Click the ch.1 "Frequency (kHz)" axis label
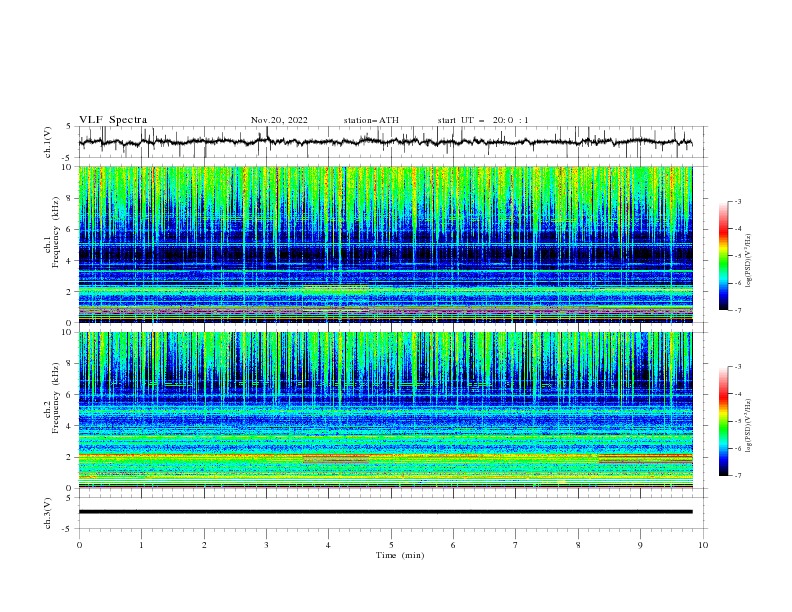 click(x=56, y=230)
